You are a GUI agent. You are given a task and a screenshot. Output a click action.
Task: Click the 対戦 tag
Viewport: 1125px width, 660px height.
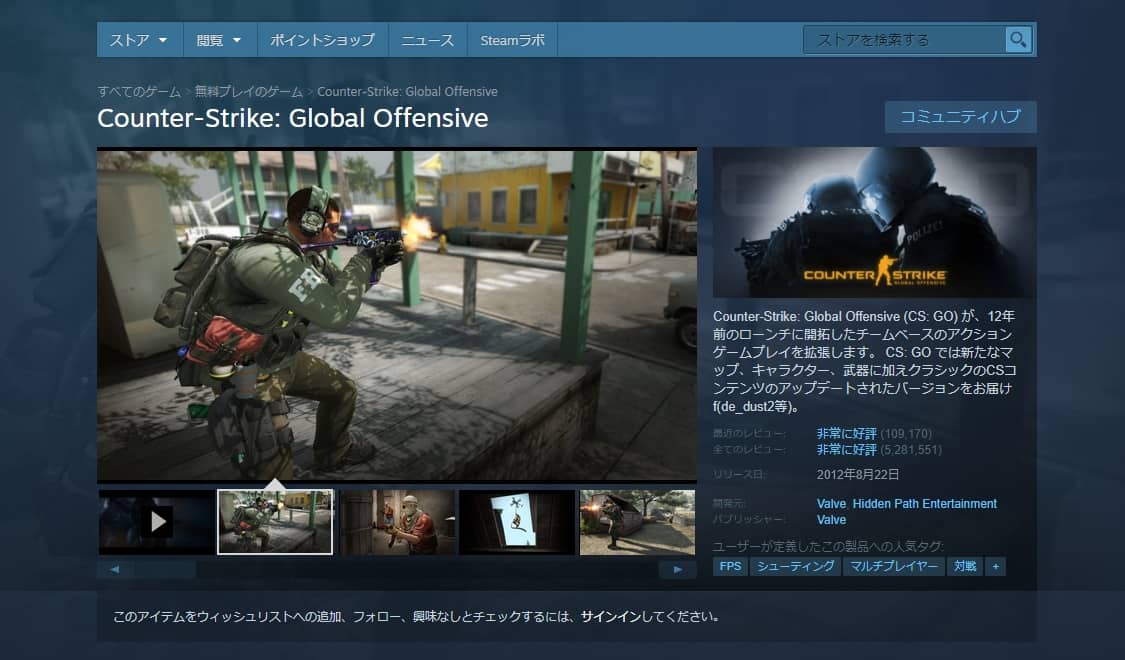[x=965, y=566]
